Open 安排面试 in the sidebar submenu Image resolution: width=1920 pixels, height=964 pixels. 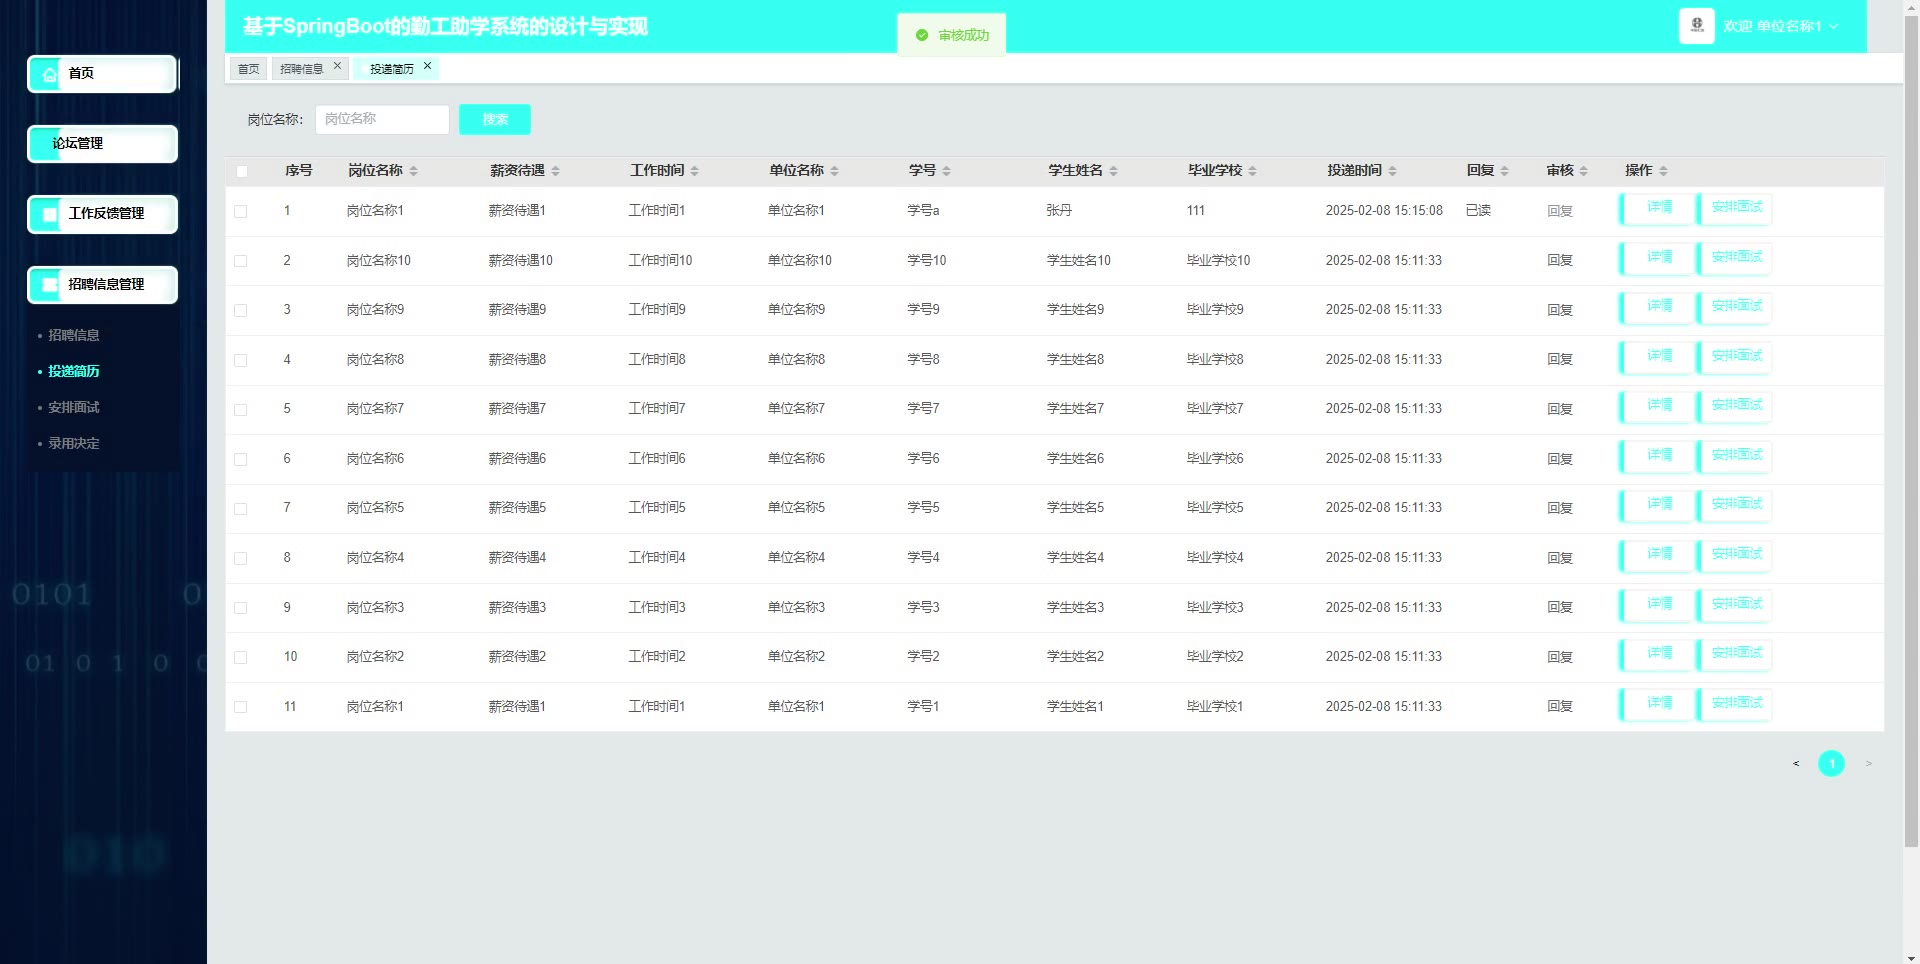[74, 407]
